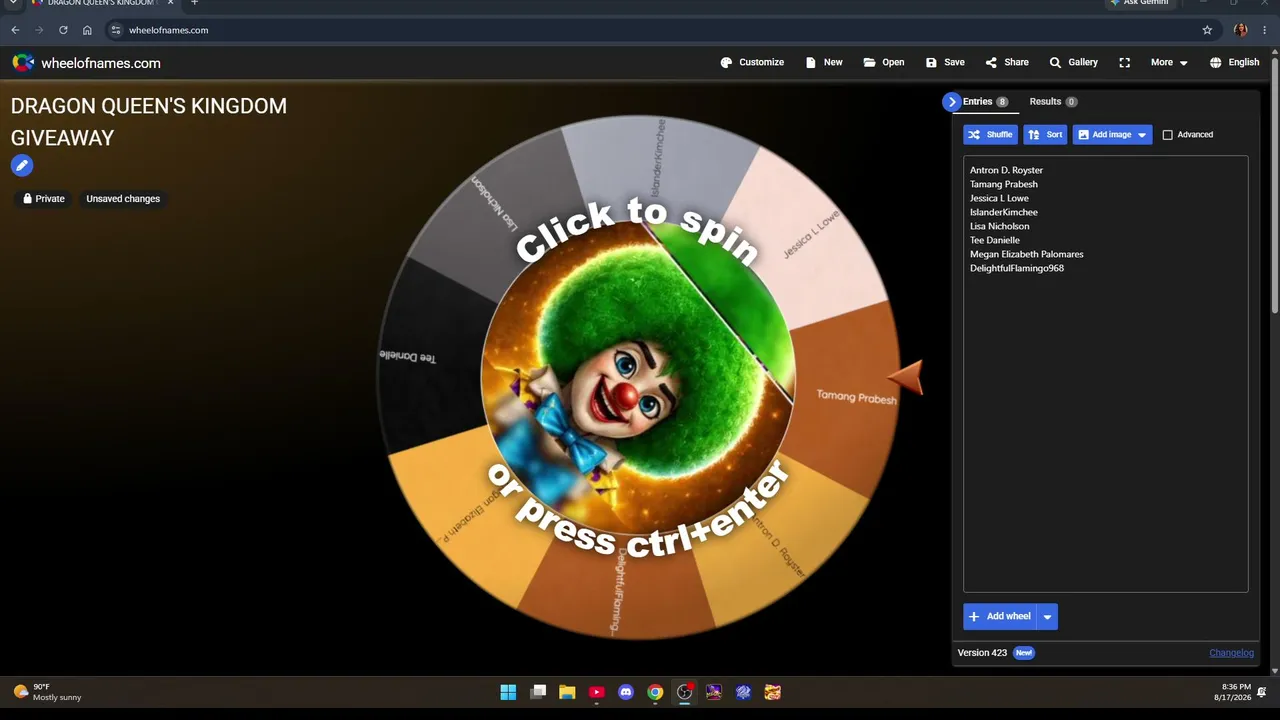Open the More dropdown menu
This screenshot has height=720, width=1280.
click(x=1169, y=62)
